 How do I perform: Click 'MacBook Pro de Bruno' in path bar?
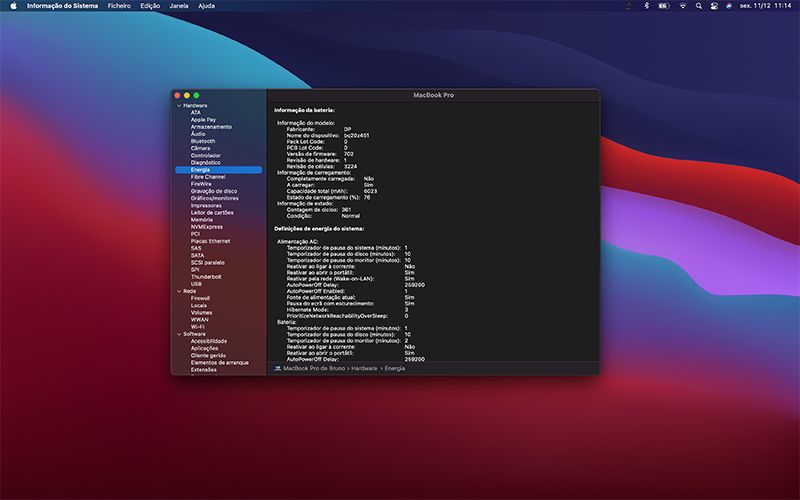314,368
